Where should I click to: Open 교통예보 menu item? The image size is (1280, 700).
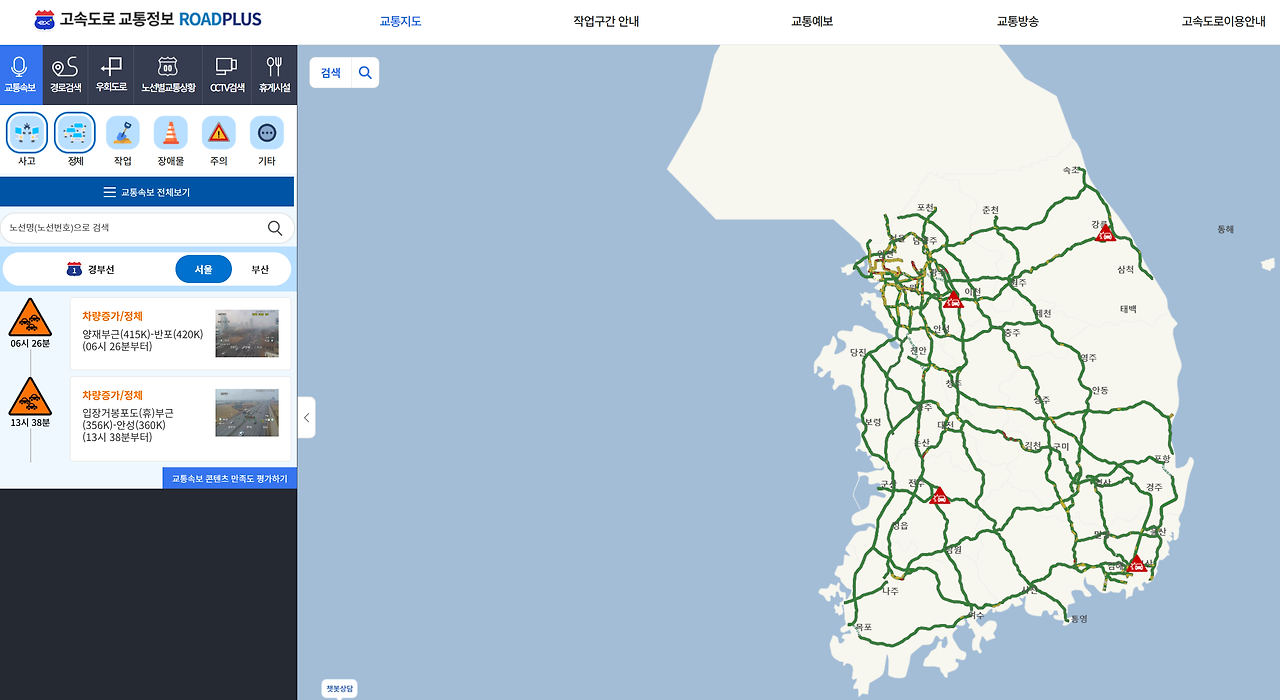(812, 21)
